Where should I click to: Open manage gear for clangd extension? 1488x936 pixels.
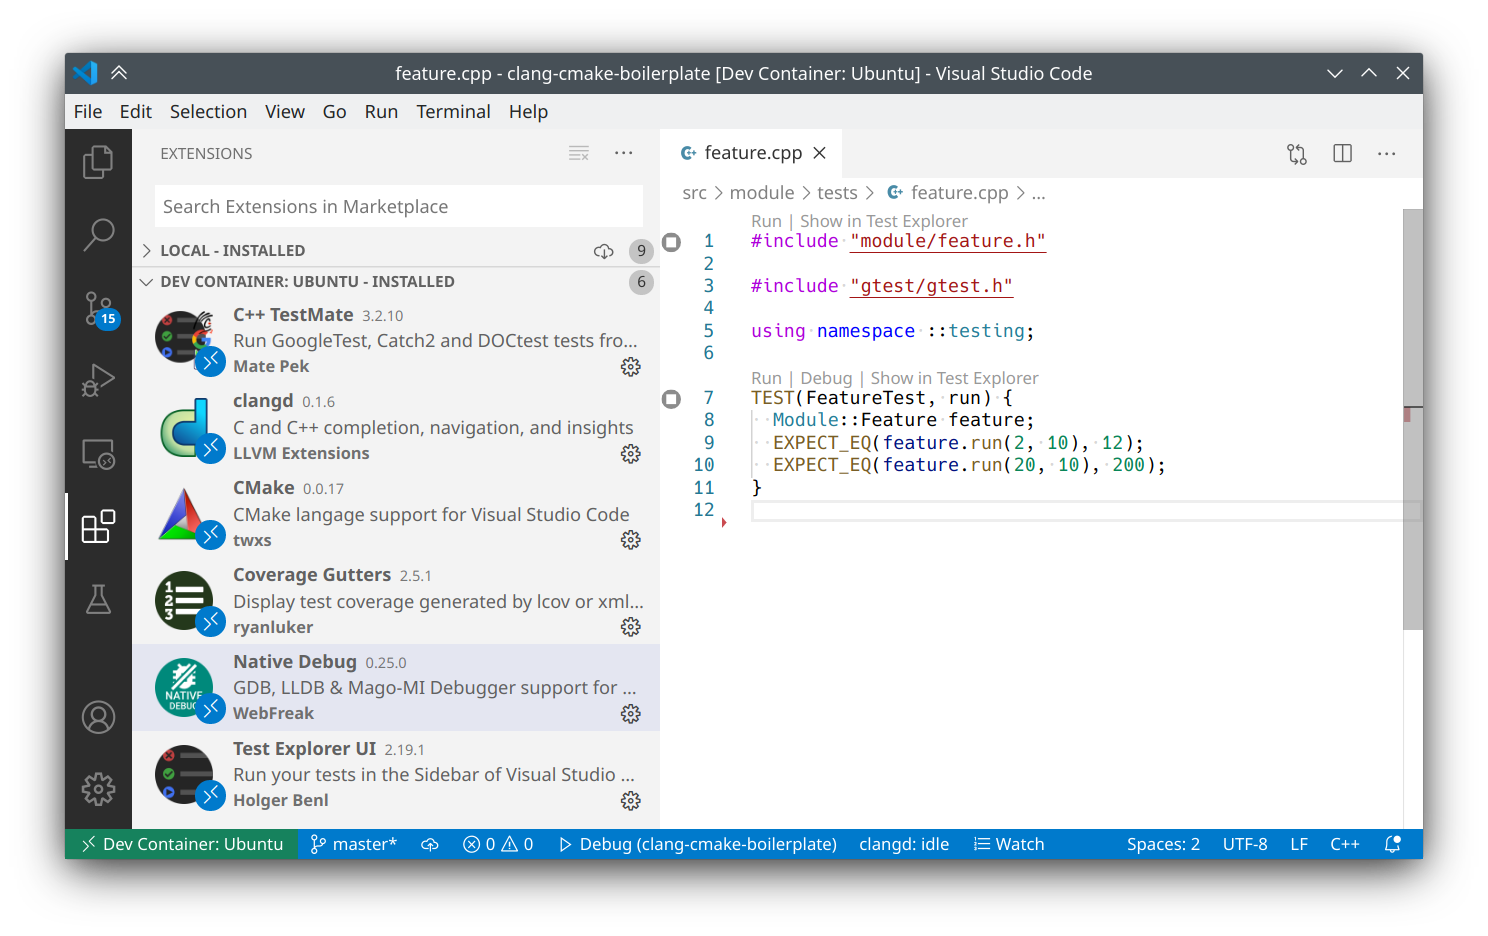[630, 454]
